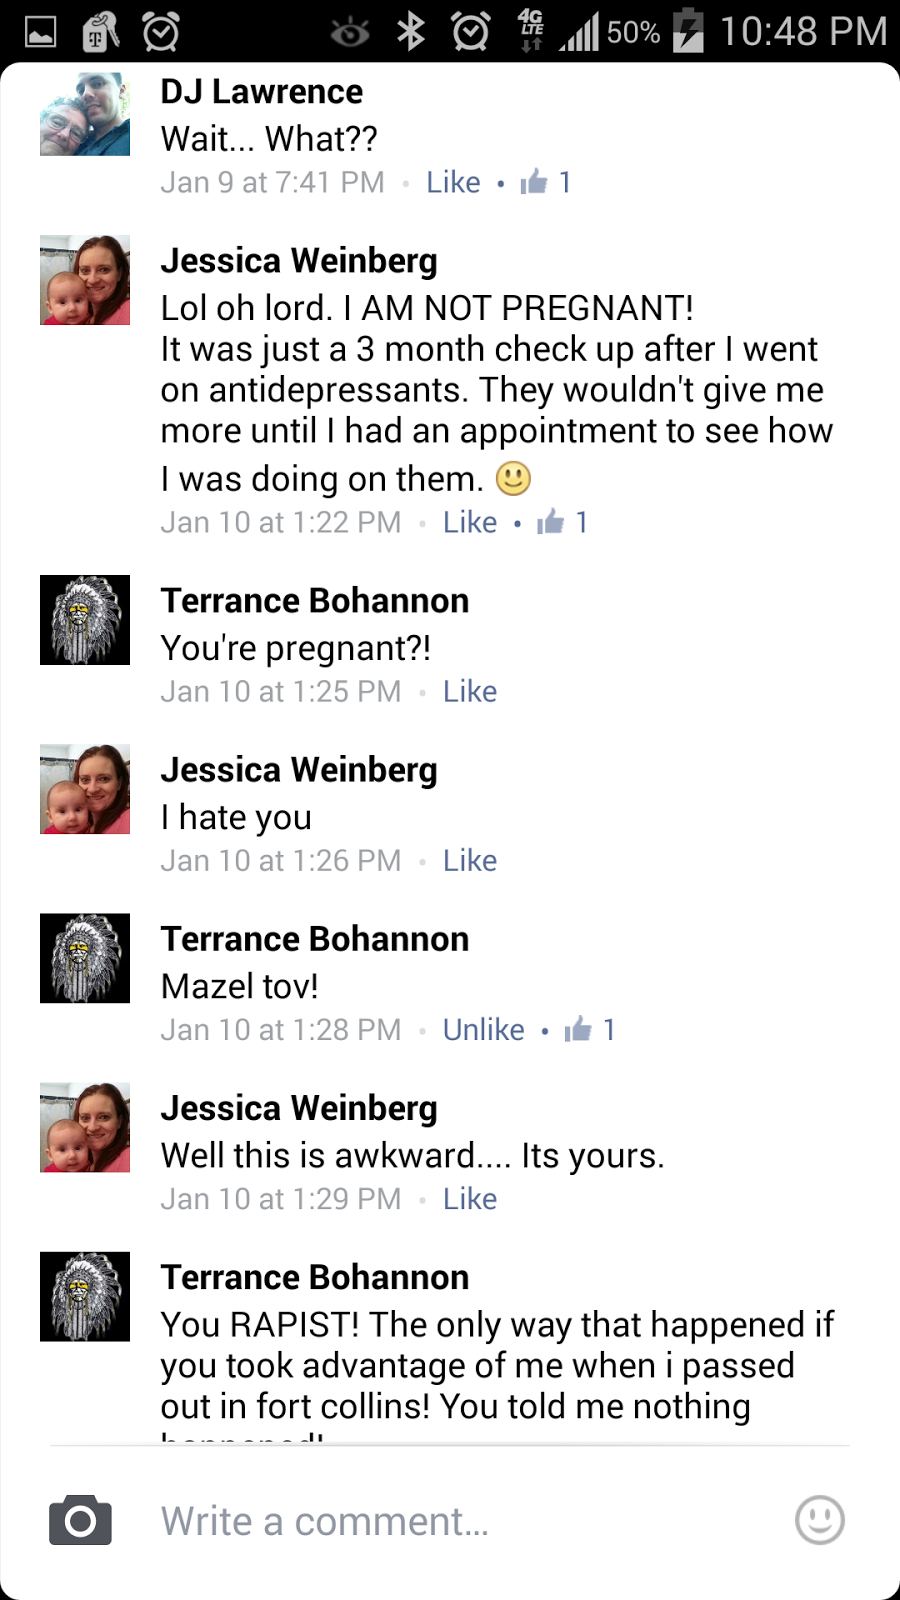This screenshot has width=900, height=1600.
Task: Tap the Bluetooth status icon
Action: (x=410, y=32)
